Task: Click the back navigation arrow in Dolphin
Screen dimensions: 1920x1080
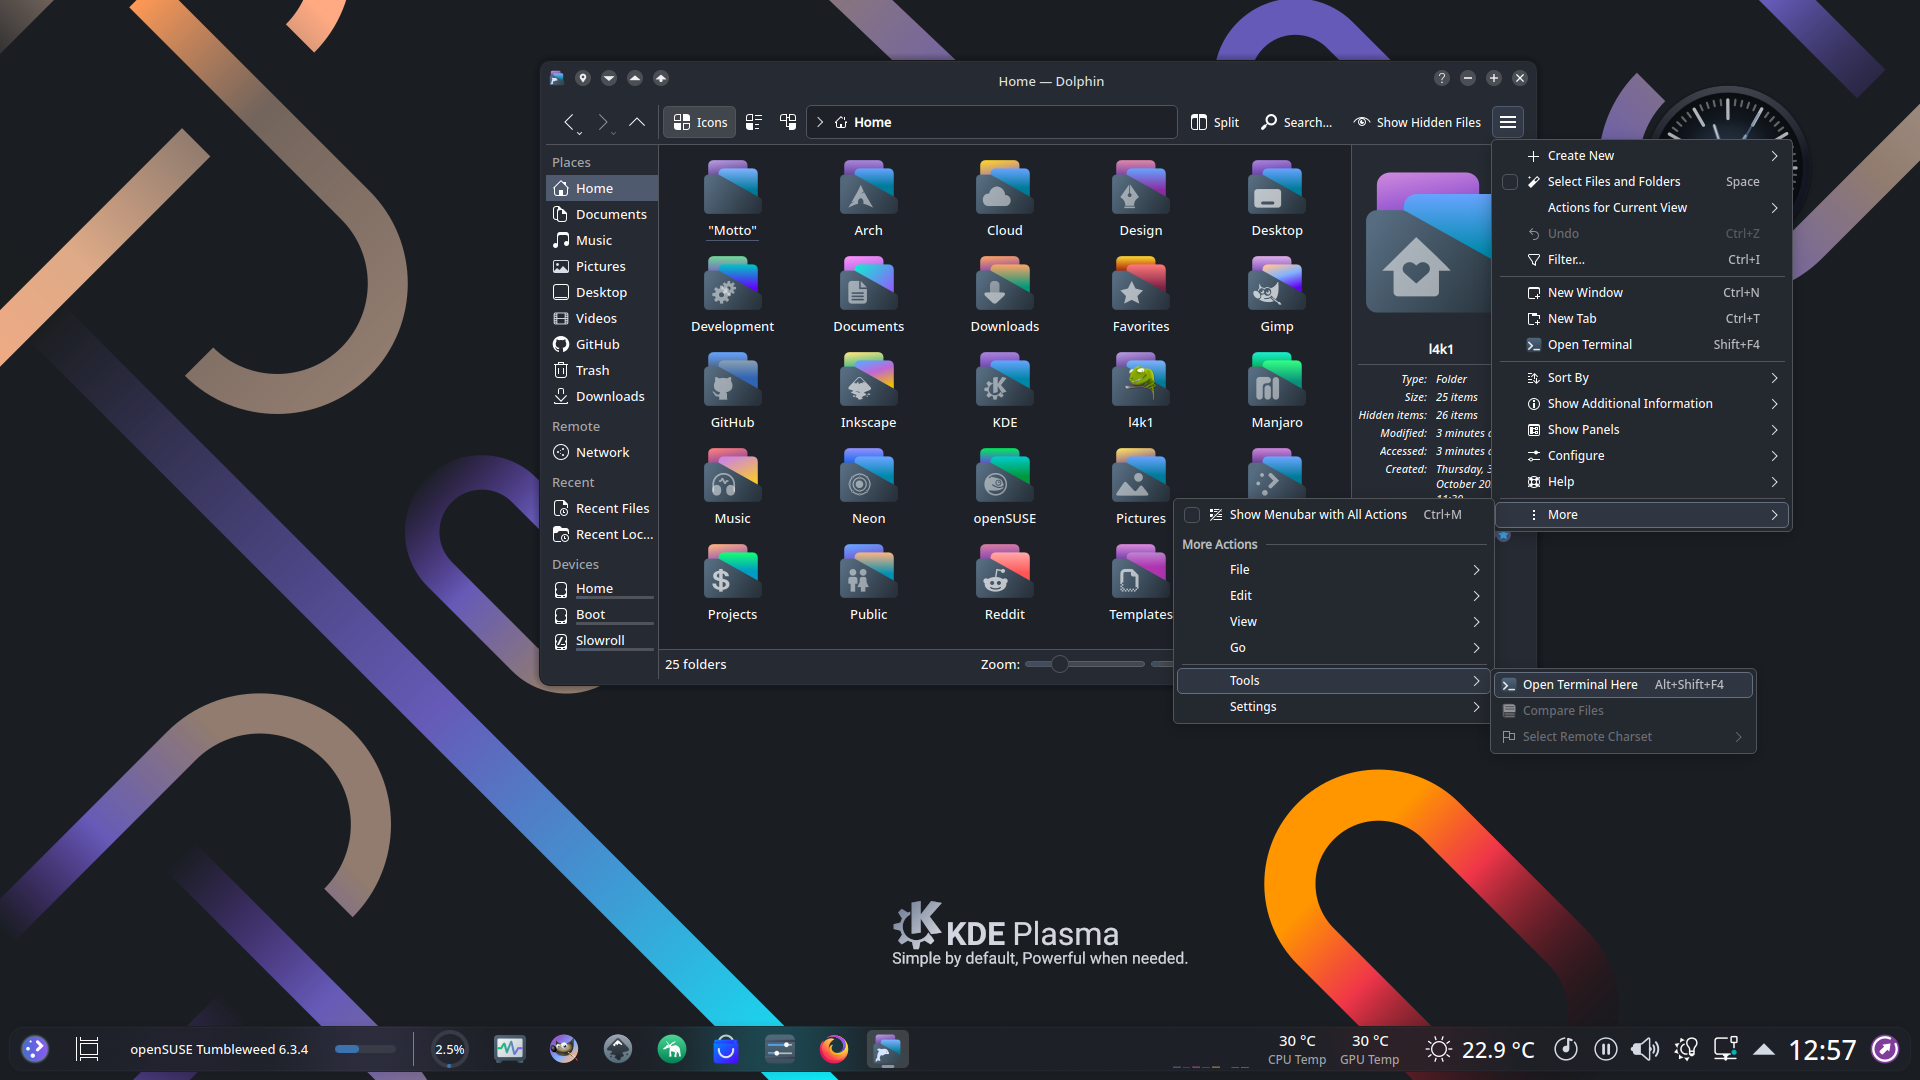Action: (569, 122)
